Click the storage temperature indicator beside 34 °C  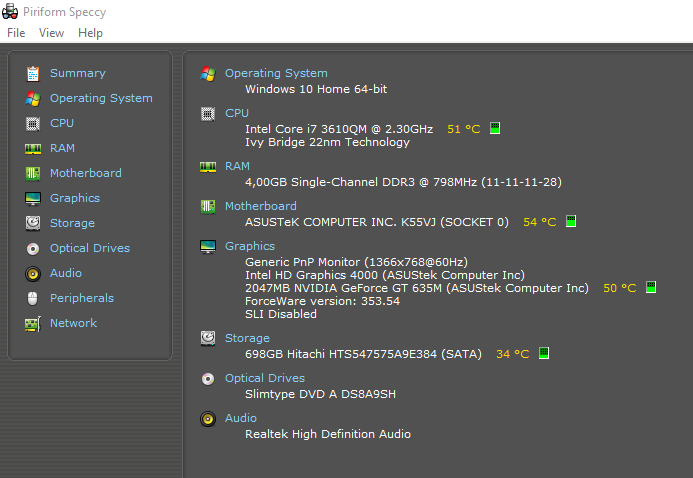click(544, 353)
